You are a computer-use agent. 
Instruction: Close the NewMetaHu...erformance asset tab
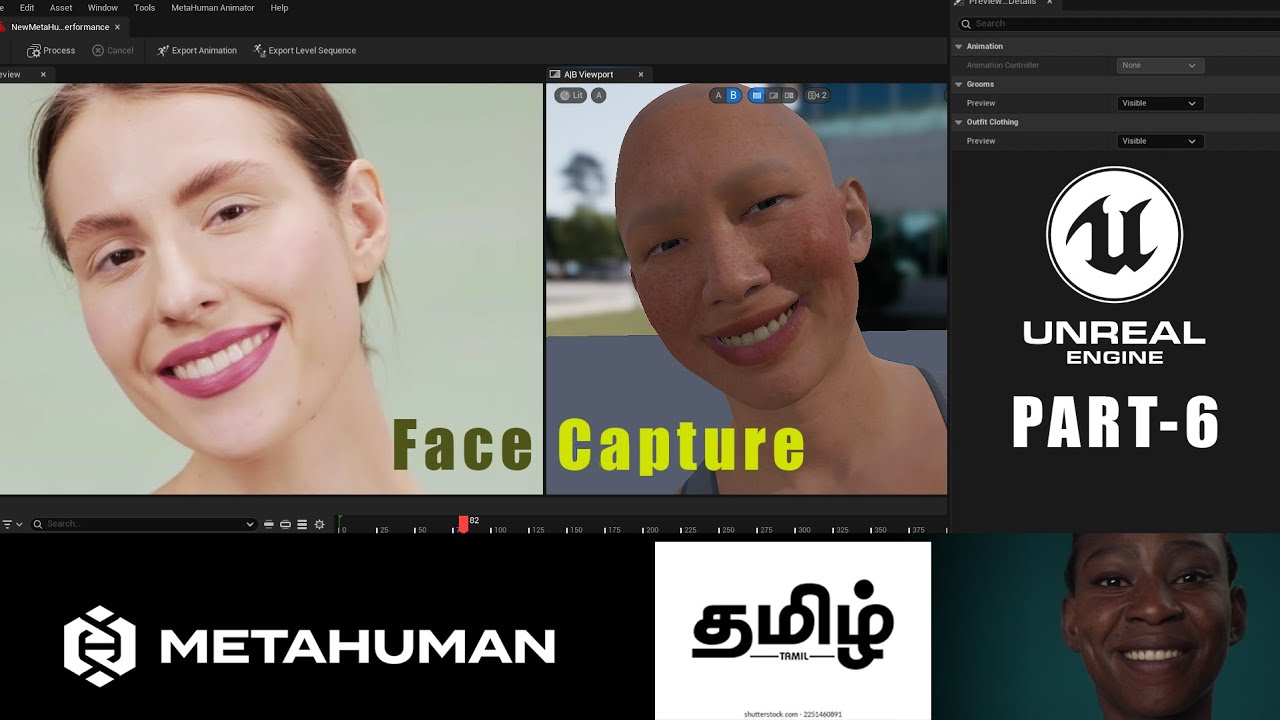point(117,27)
